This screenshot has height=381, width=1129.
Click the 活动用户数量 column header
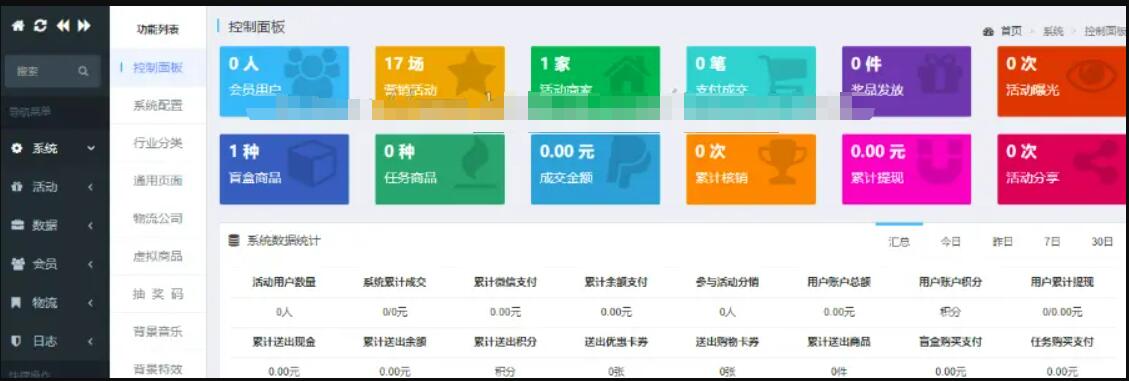[x=284, y=282]
